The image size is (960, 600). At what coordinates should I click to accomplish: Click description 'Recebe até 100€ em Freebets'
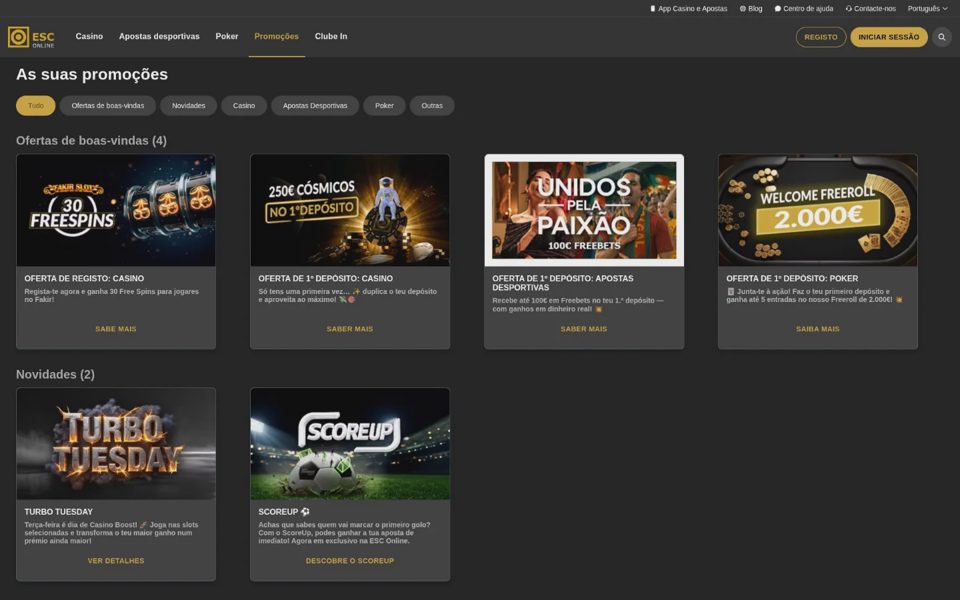tap(578, 305)
